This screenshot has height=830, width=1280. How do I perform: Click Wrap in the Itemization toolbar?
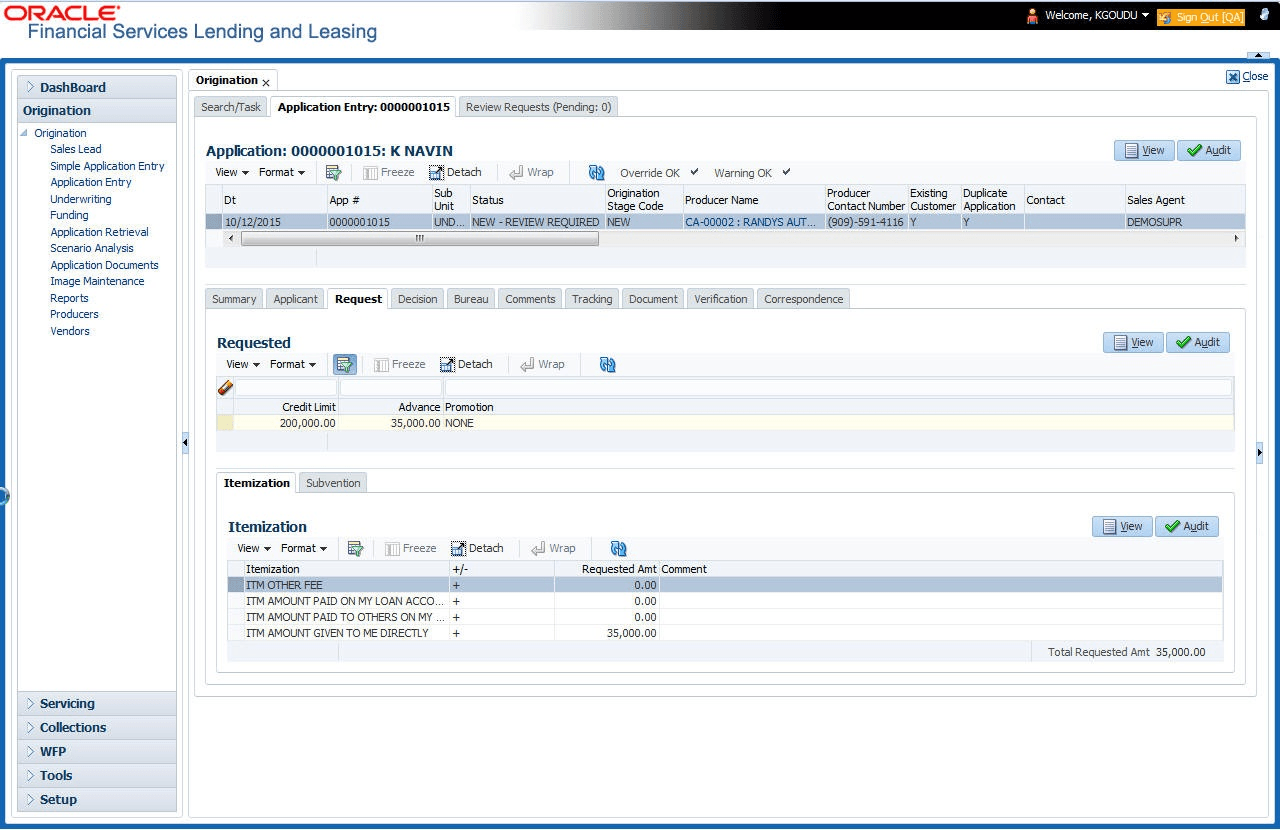click(x=553, y=548)
